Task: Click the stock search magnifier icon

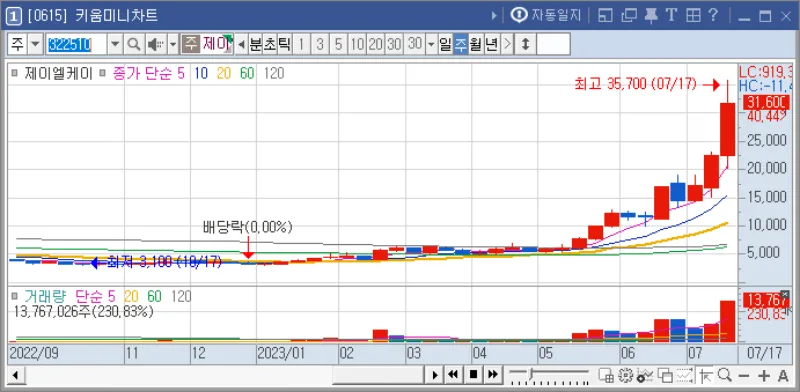Action: coord(134,44)
